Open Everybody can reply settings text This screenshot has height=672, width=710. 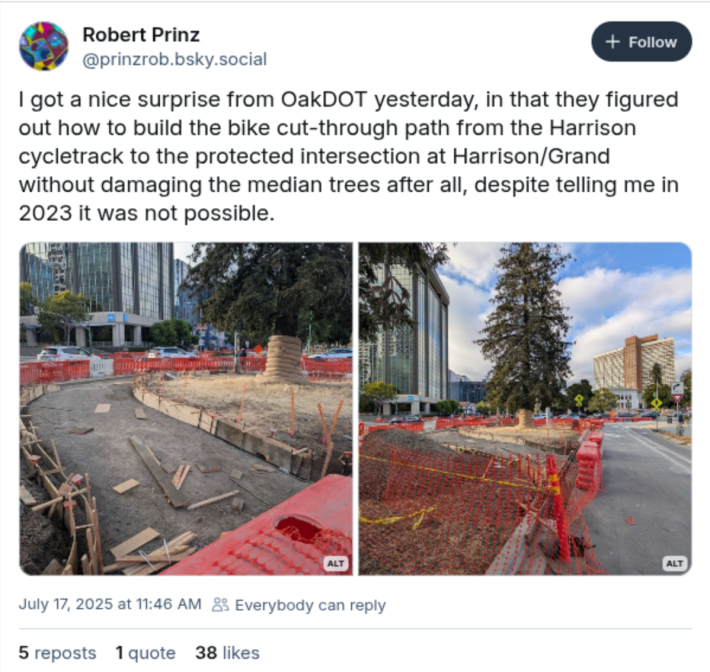click(310, 605)
